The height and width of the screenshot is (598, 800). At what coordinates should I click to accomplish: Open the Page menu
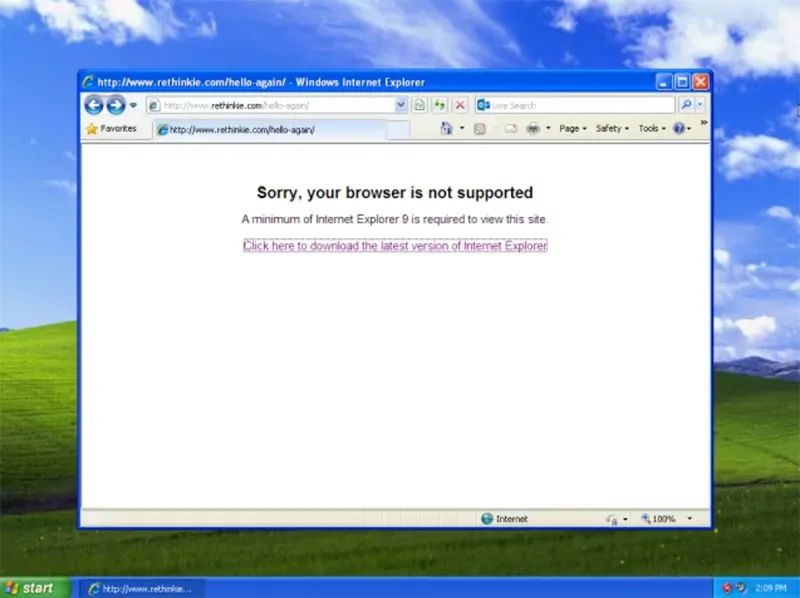(570, 128)
